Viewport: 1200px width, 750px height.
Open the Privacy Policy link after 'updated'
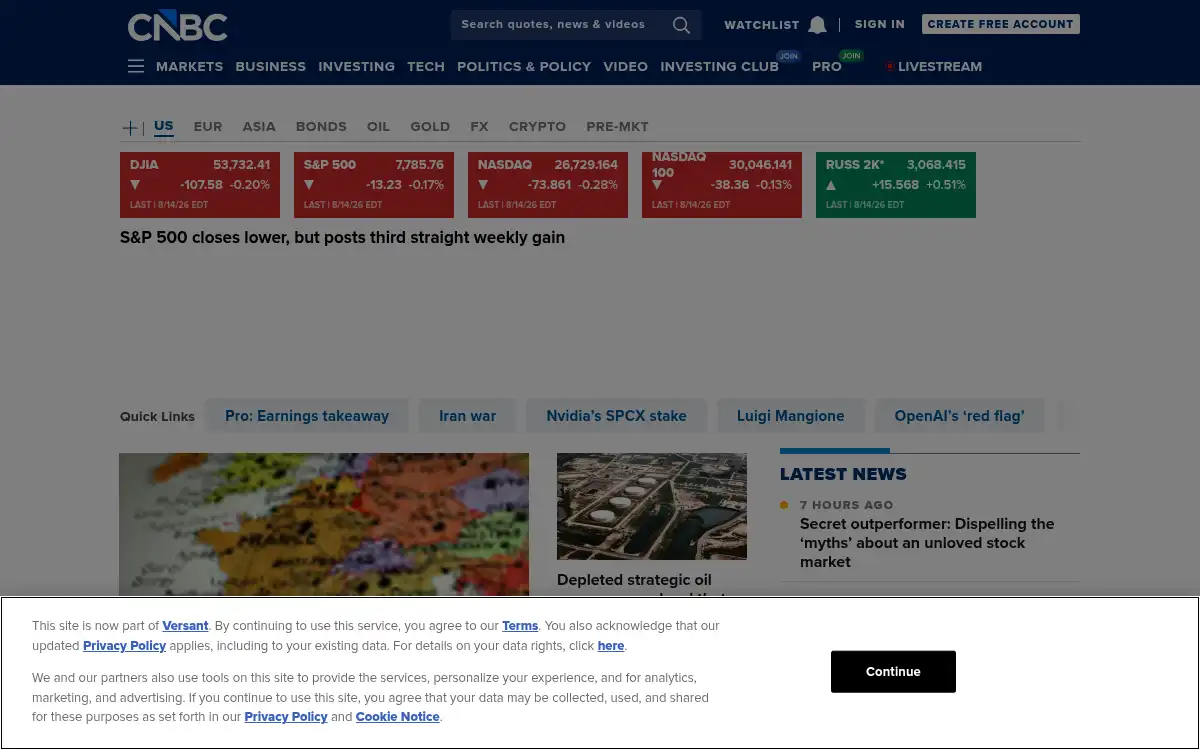[x=124, y=646]
